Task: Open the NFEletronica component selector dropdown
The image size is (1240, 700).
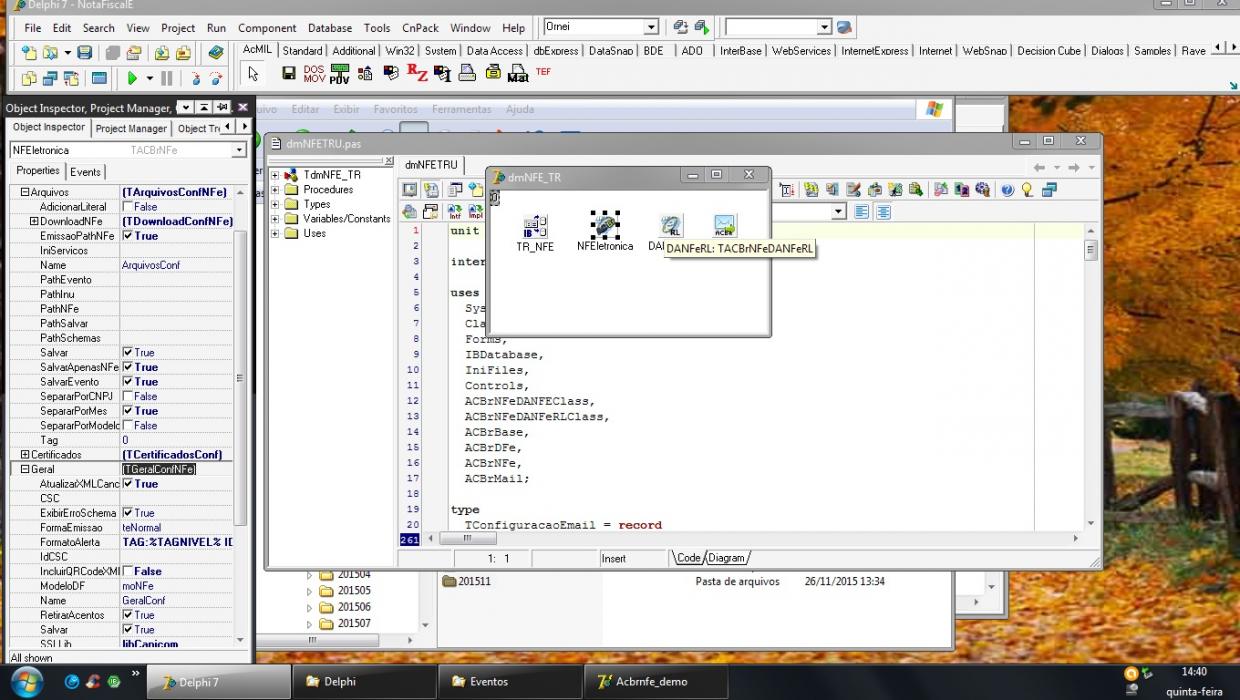Action: 239,150
